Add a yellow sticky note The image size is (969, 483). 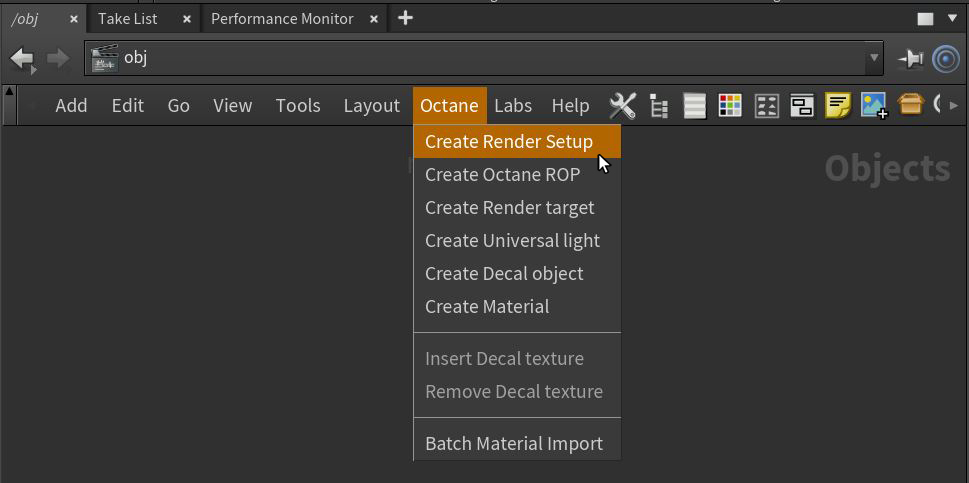(x=838, y=105)
